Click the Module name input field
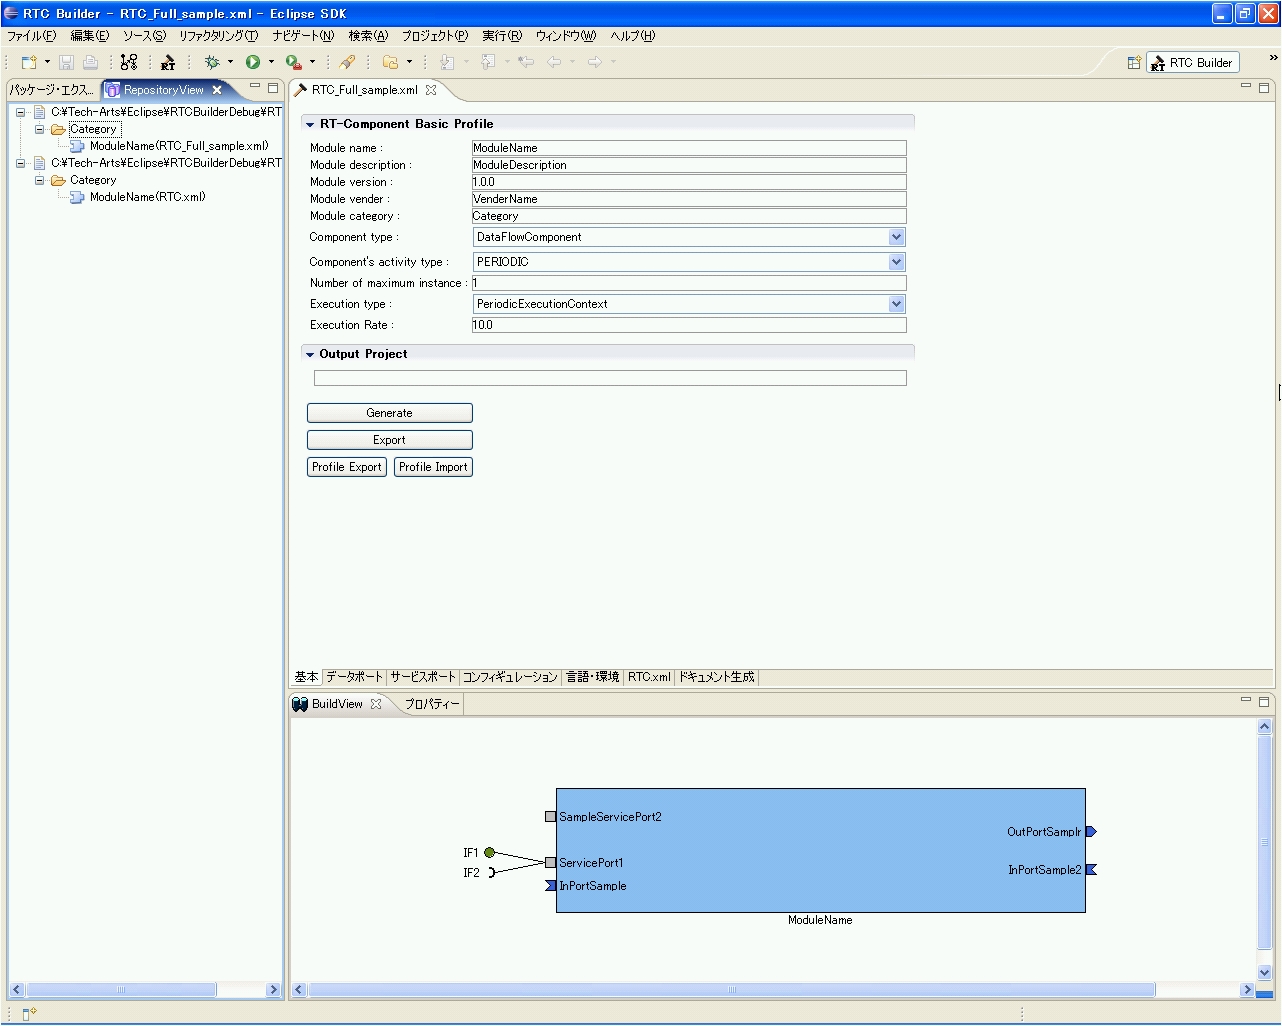 (688, 148)
